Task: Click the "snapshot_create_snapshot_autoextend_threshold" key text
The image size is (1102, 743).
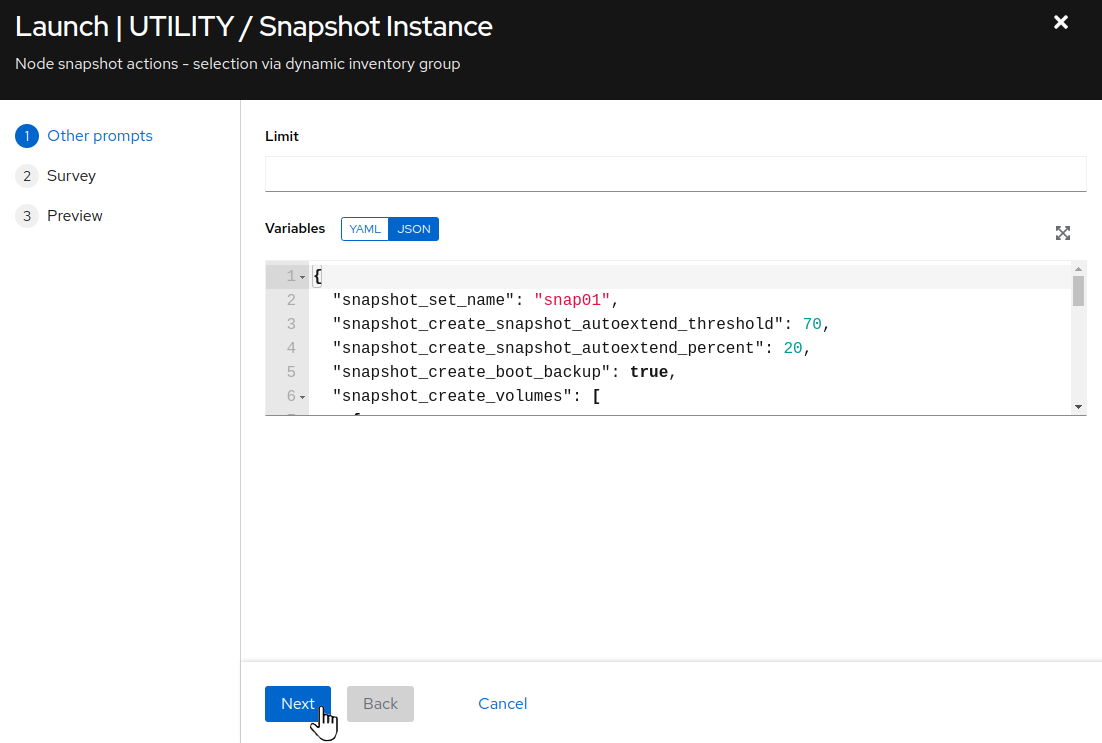Action: click(558, 324)
